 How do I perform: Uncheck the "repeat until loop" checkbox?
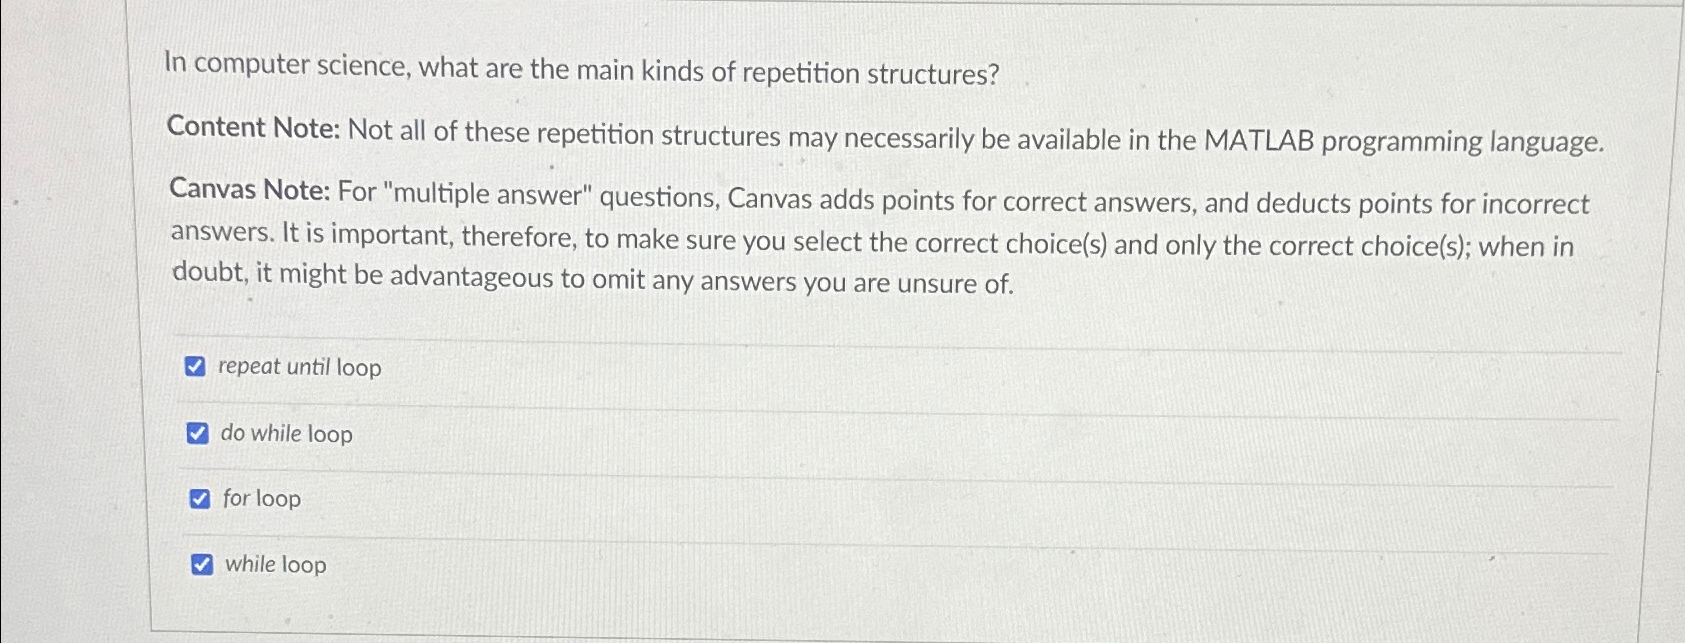point(197,367)
